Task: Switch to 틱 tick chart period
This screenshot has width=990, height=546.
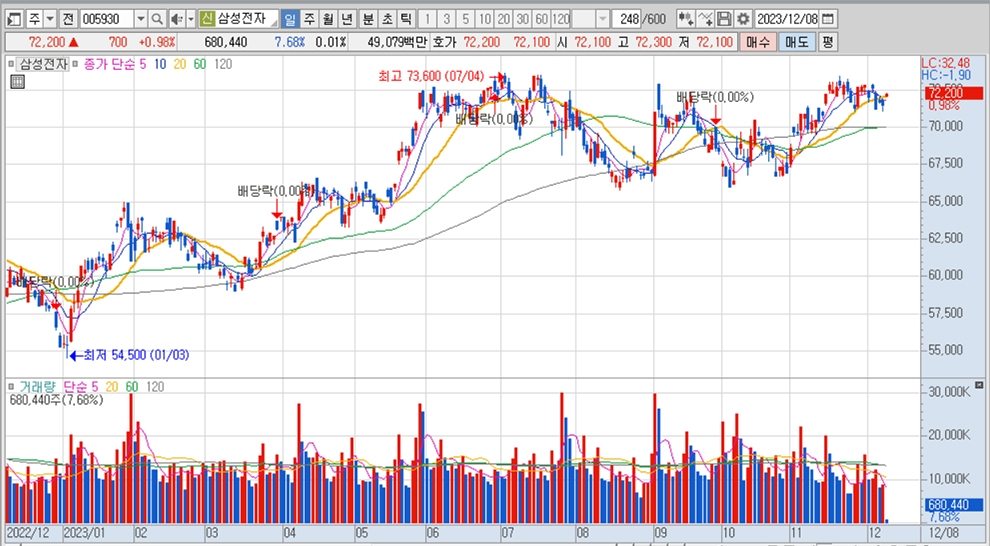Action: tap(406, 19)
